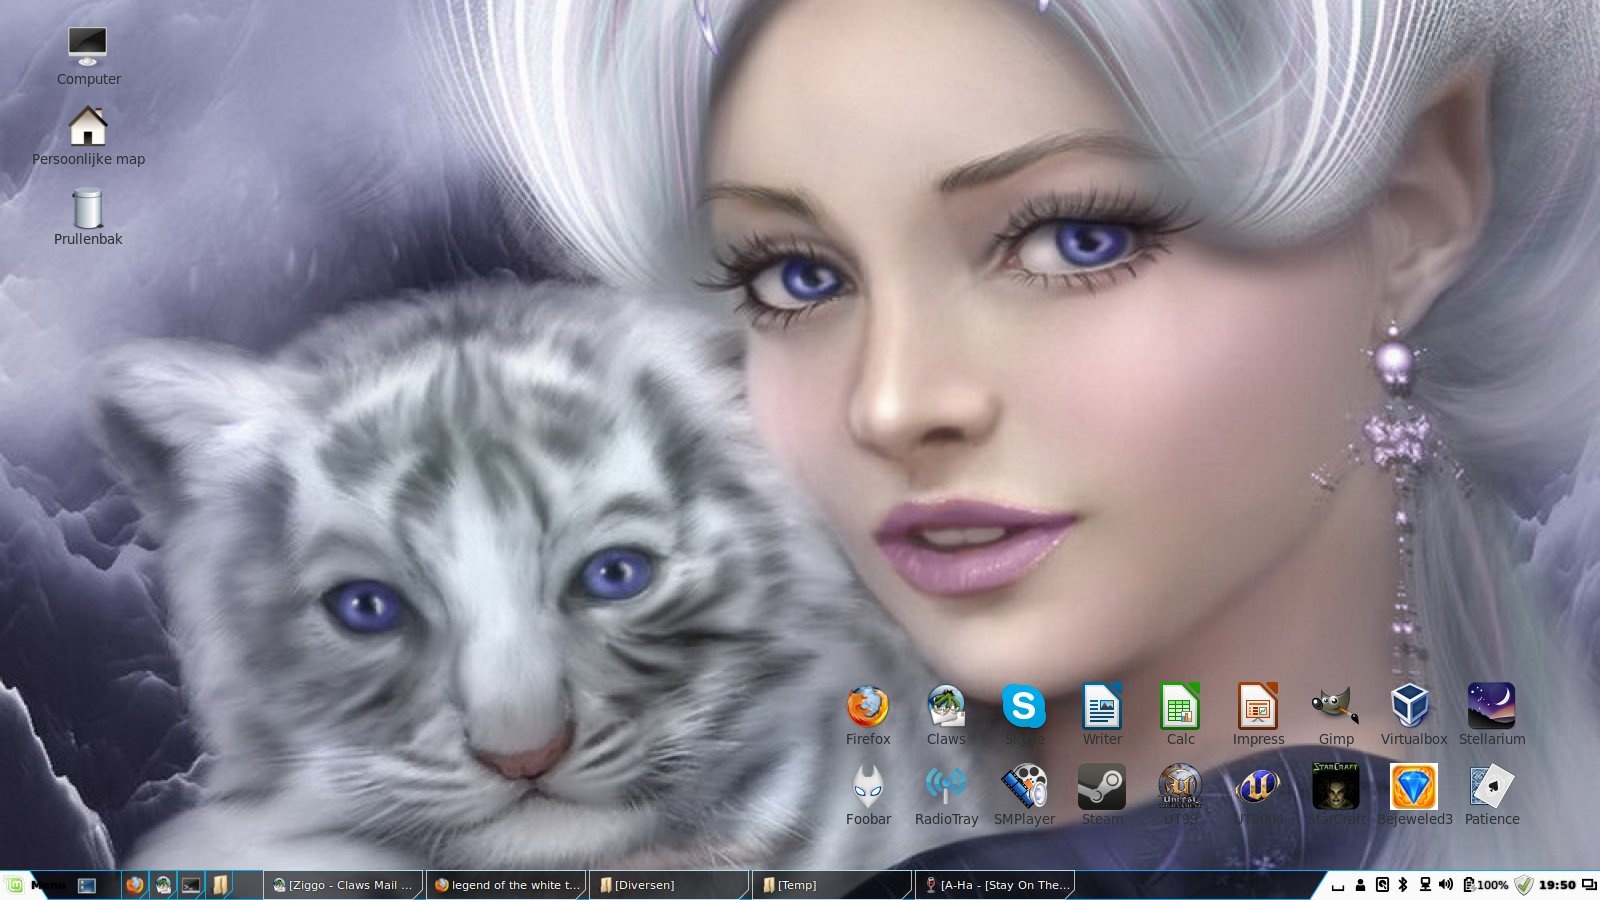The height and width of the screenshot is (900, 1600).
Task: Click the user account tray icon
Action: pyautogui.click(x=1360, y=885)
